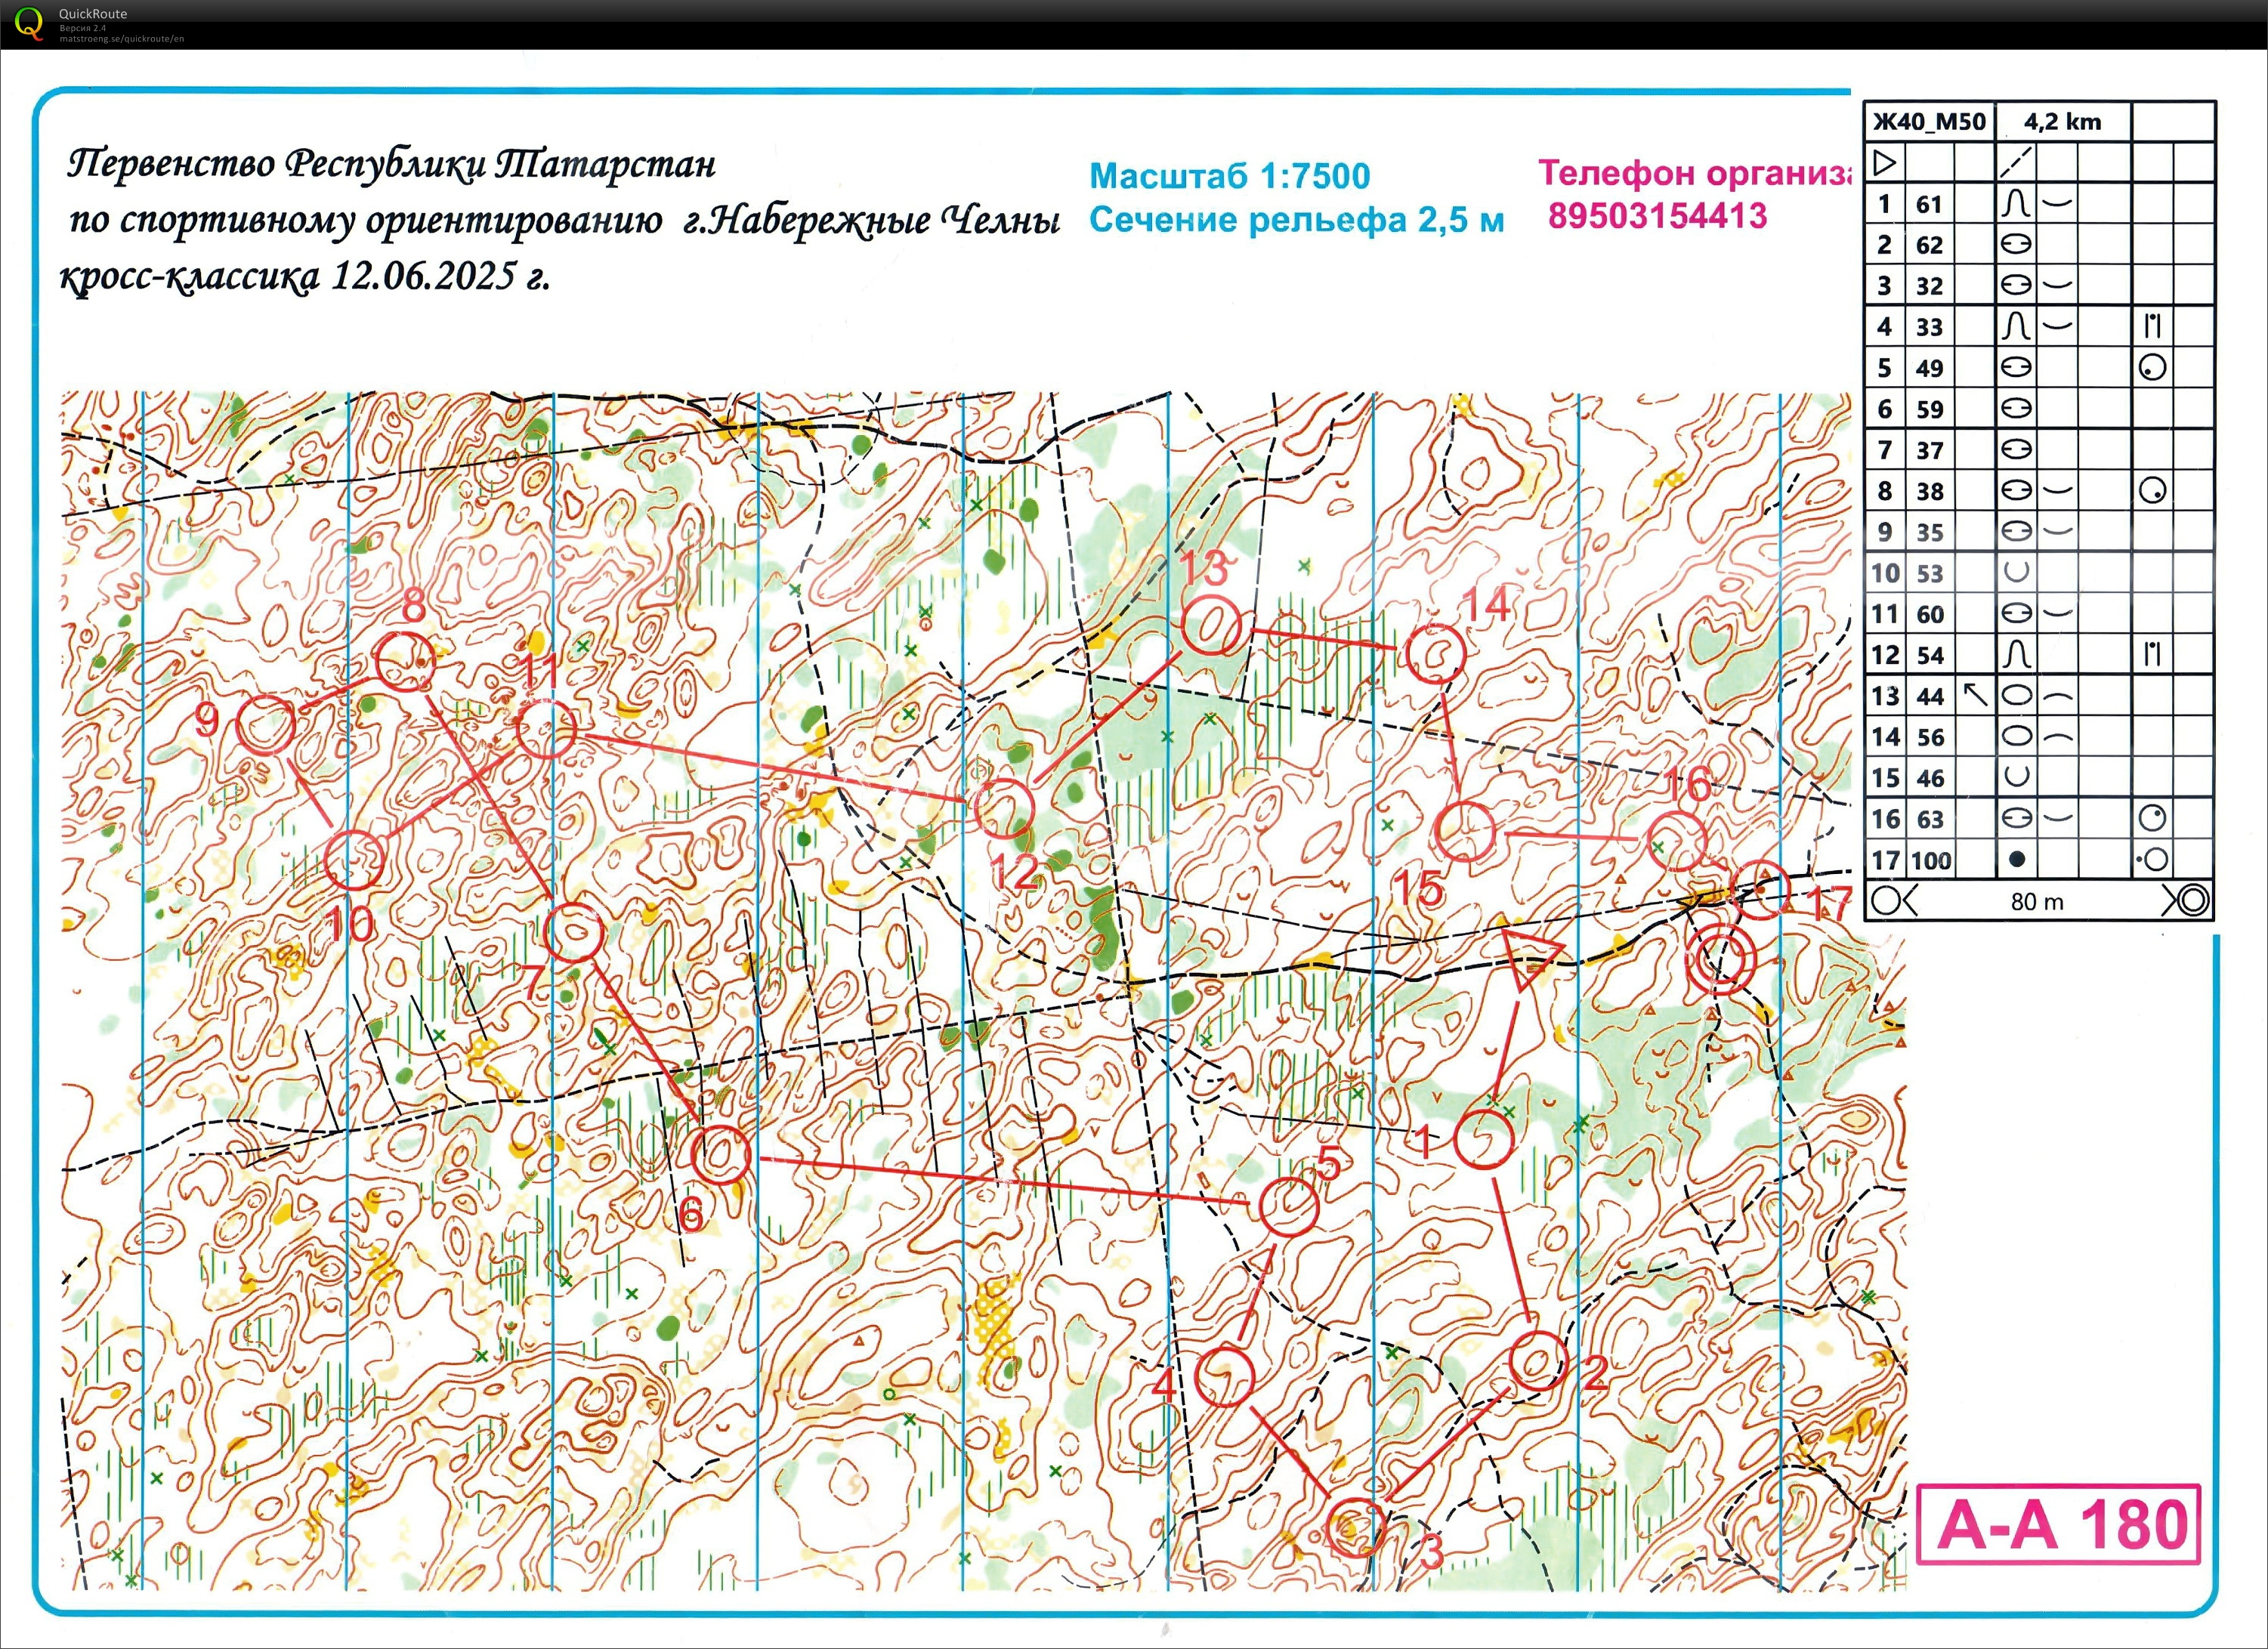This screenshot has width=2268, height=1649.
Task: Click control code 56 in the table
Action: coord(1929,738)
